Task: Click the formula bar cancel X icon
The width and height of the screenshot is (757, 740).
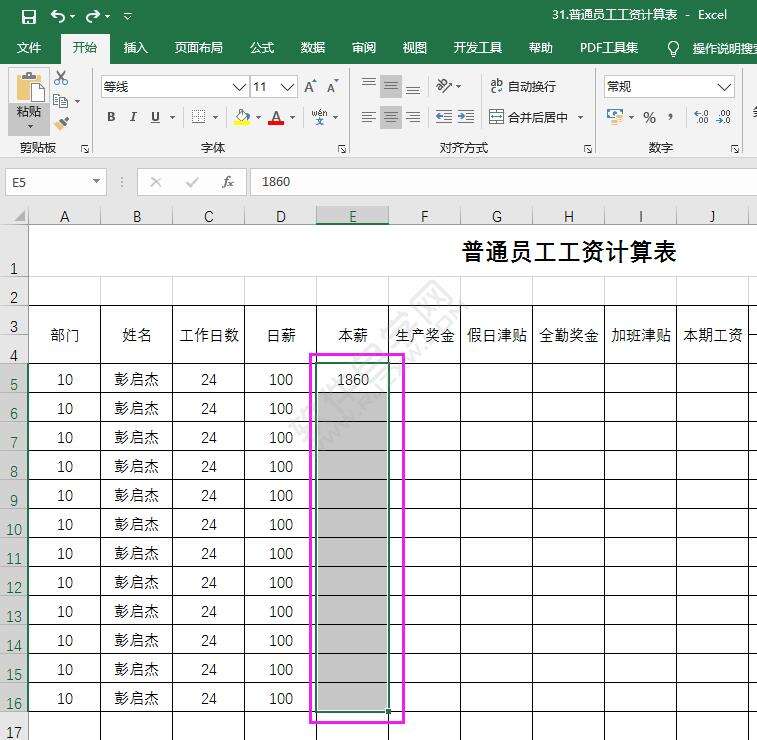Action: 155,182
